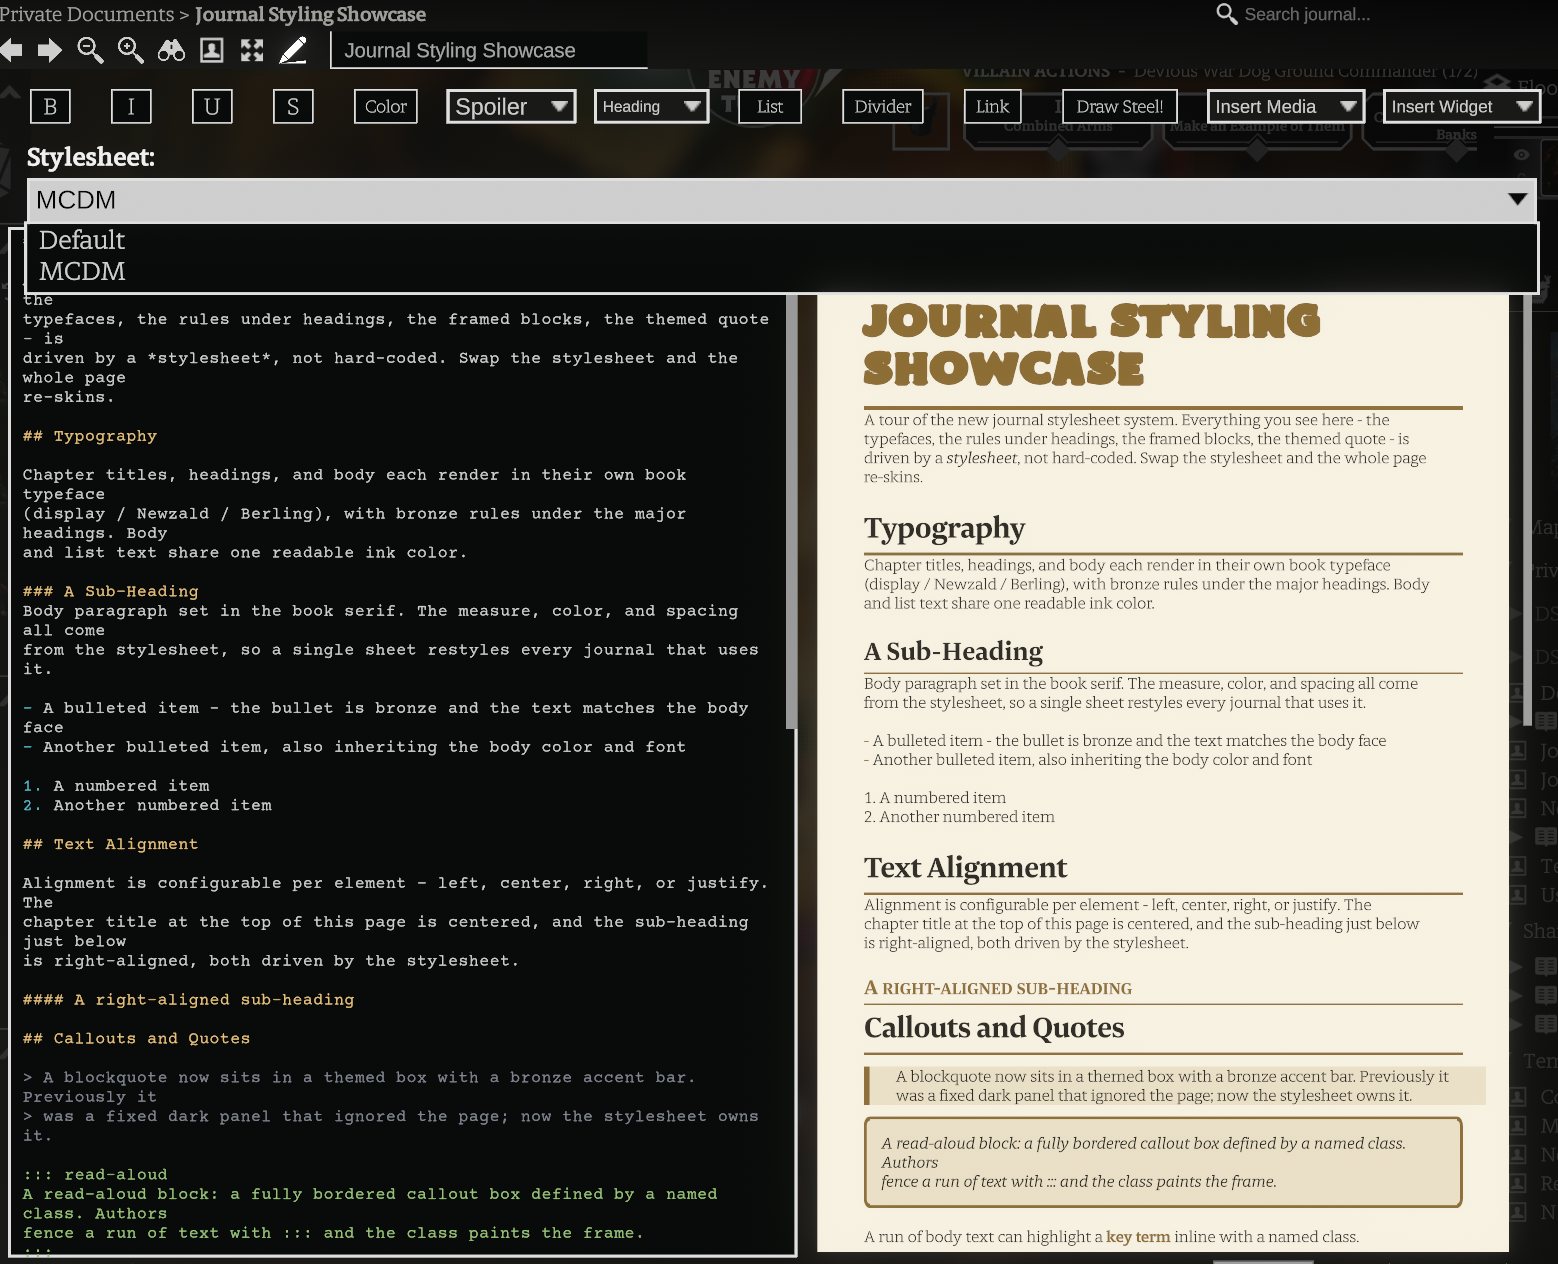Open the Spoiler dropdown

coord(511,107)
